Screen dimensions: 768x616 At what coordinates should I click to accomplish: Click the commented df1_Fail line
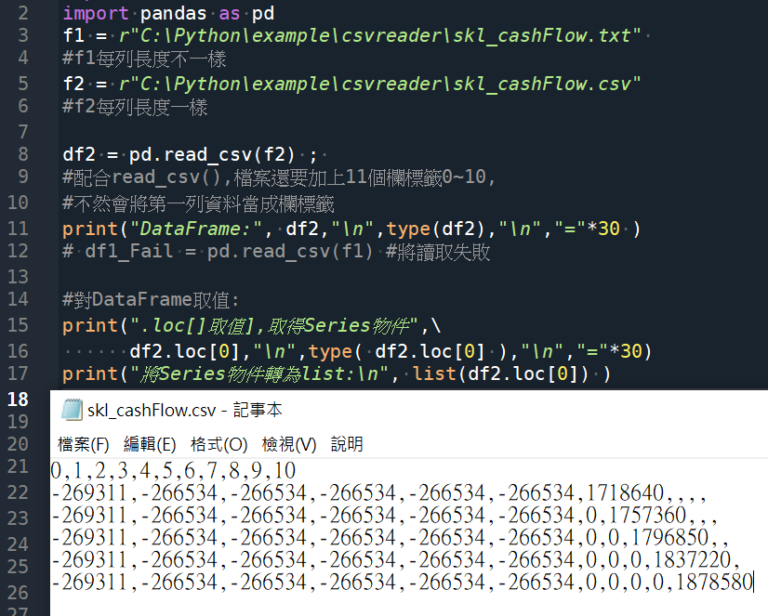(276, 252)
